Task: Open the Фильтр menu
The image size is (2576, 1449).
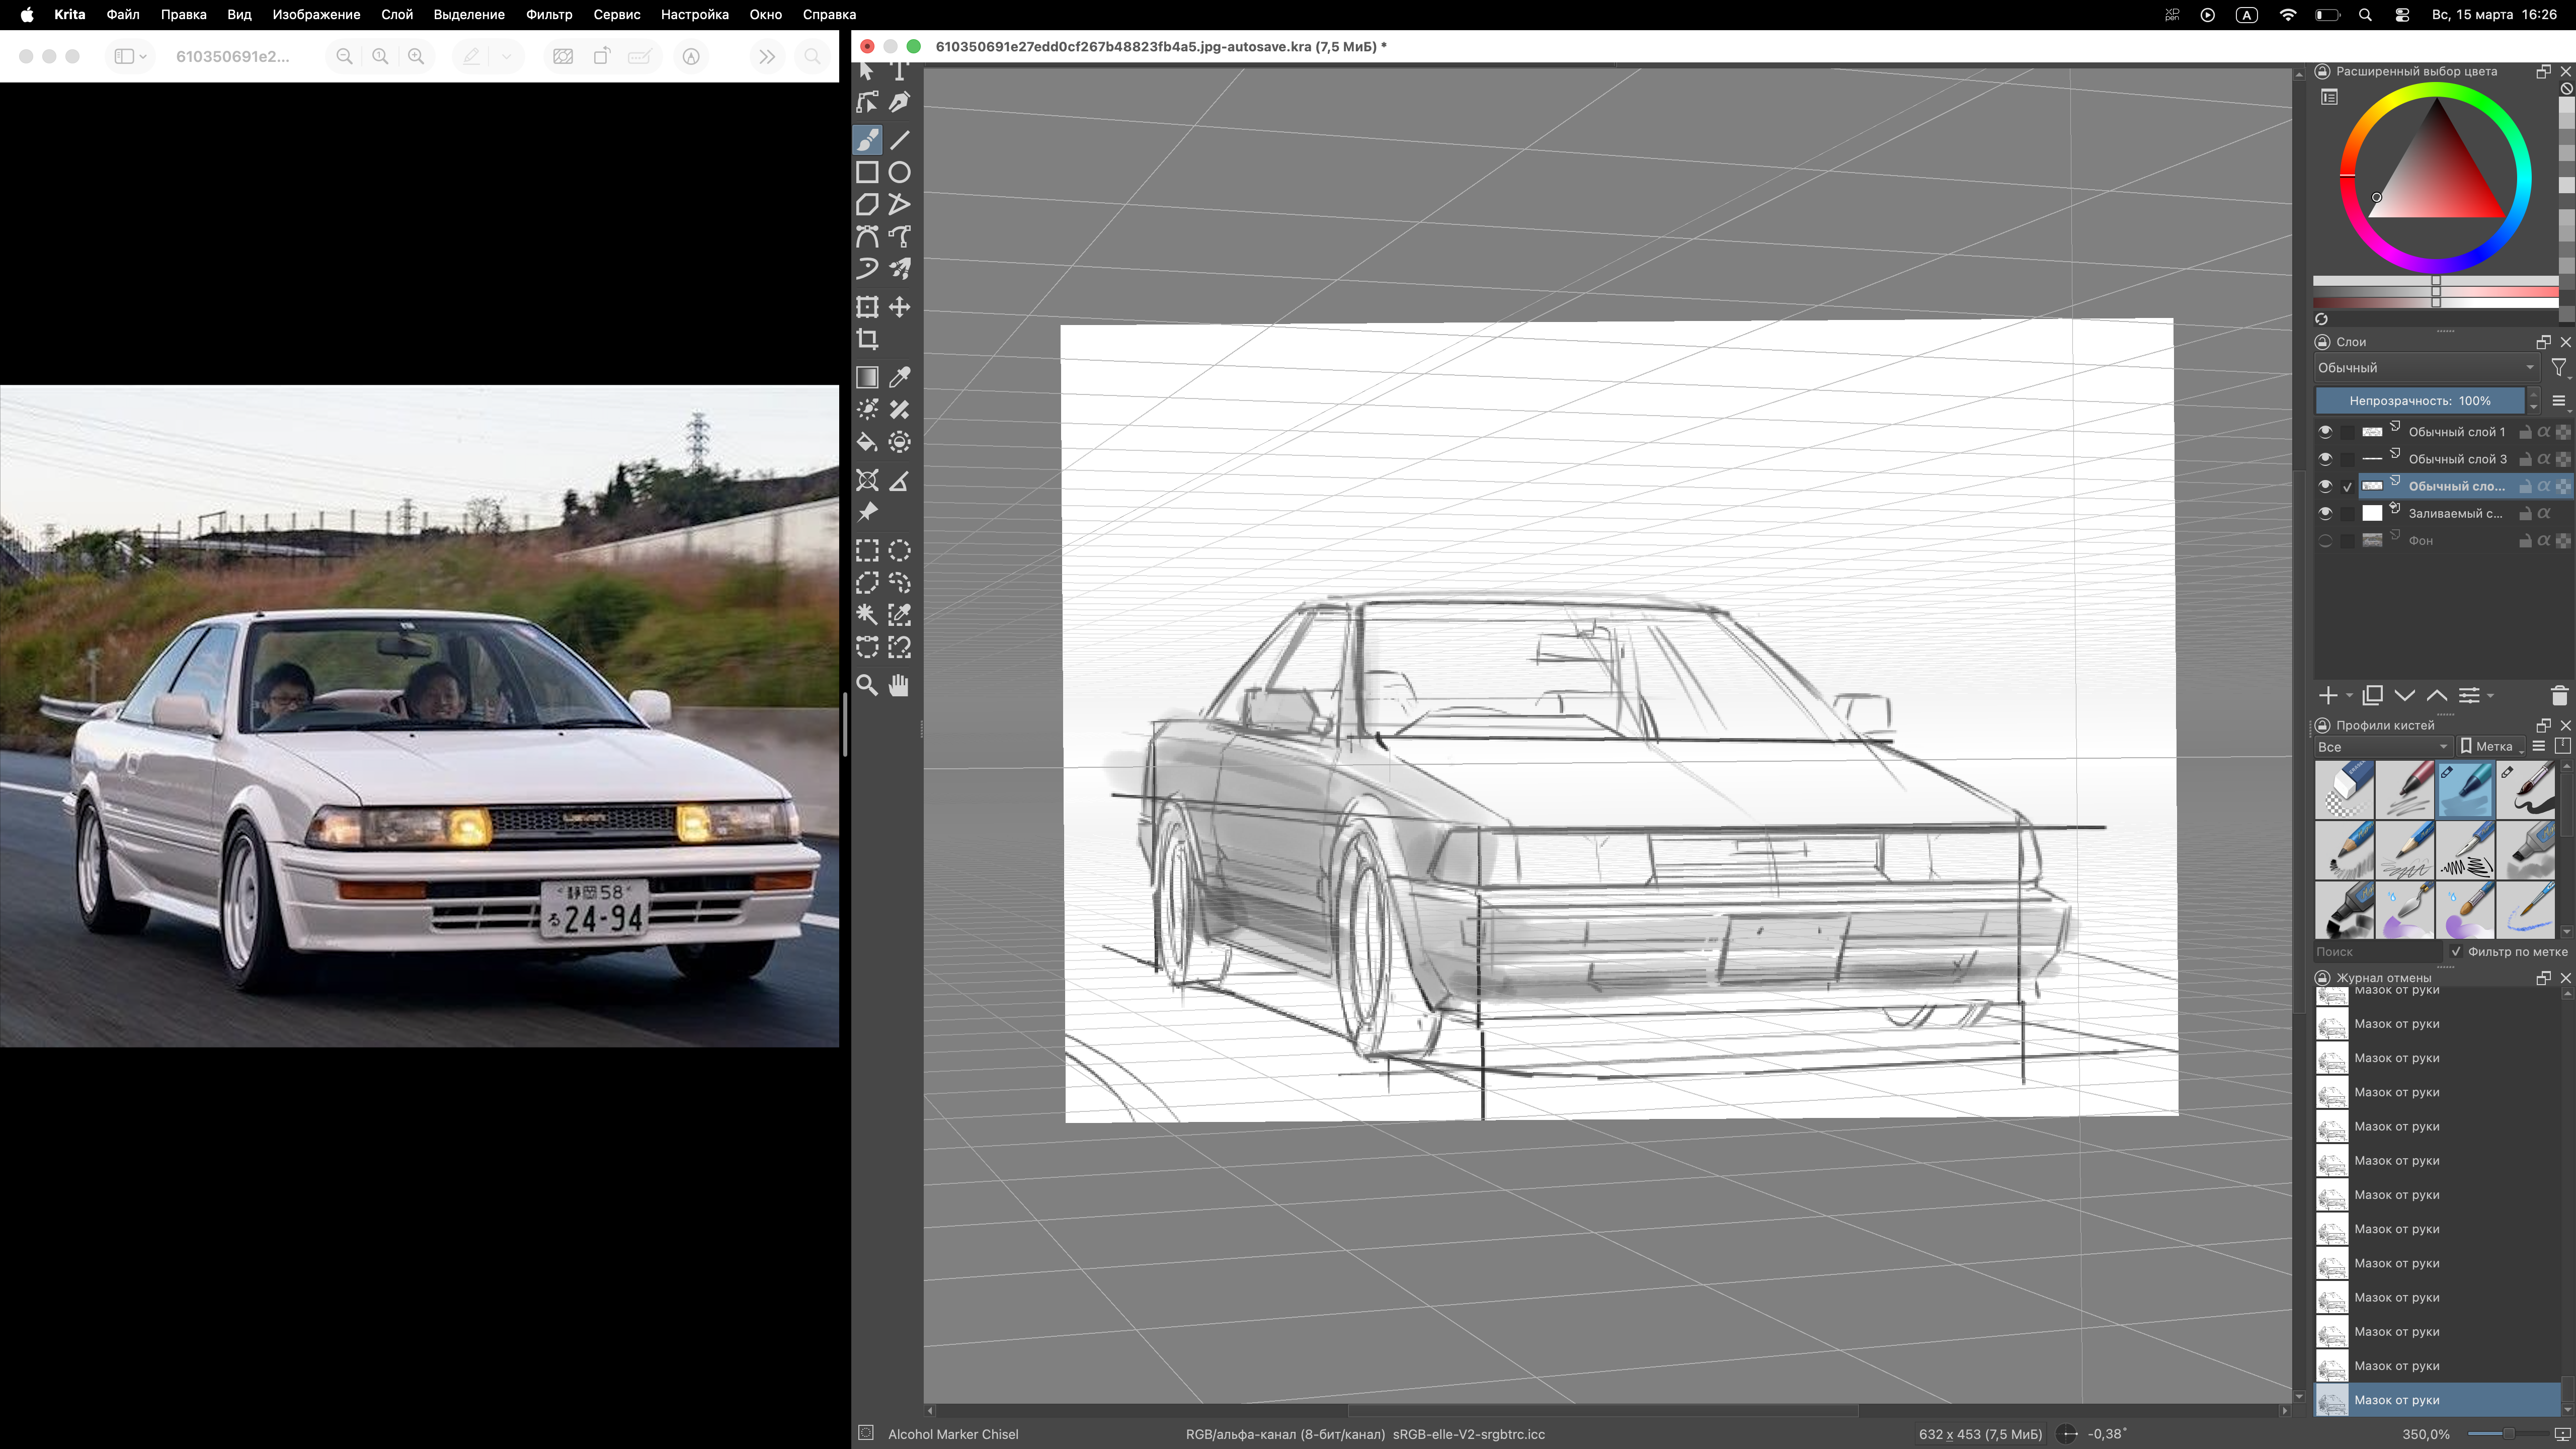Action: [549, 15]
